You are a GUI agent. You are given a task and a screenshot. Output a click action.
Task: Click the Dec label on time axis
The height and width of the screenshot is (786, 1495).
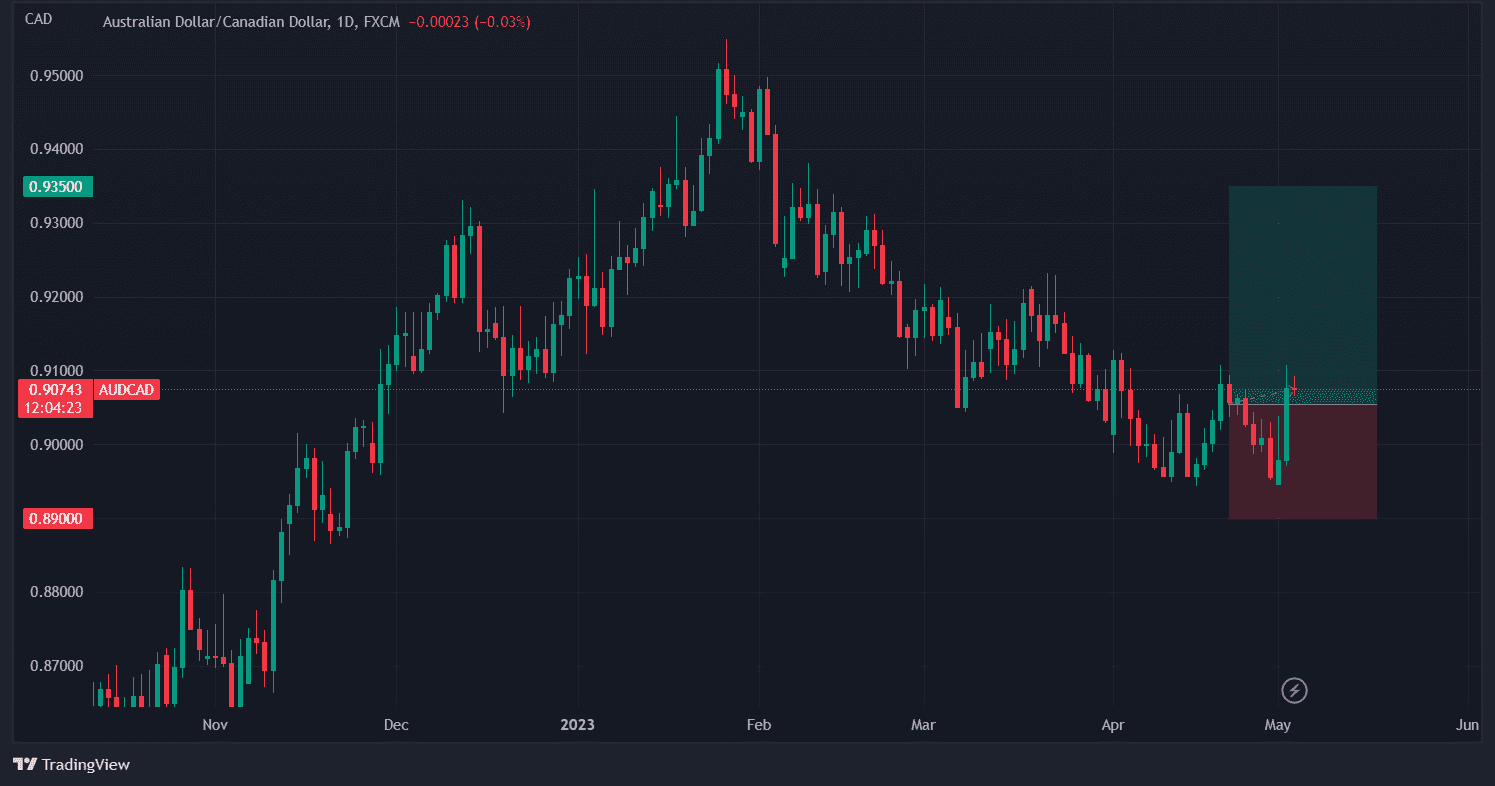coord(396,725)
